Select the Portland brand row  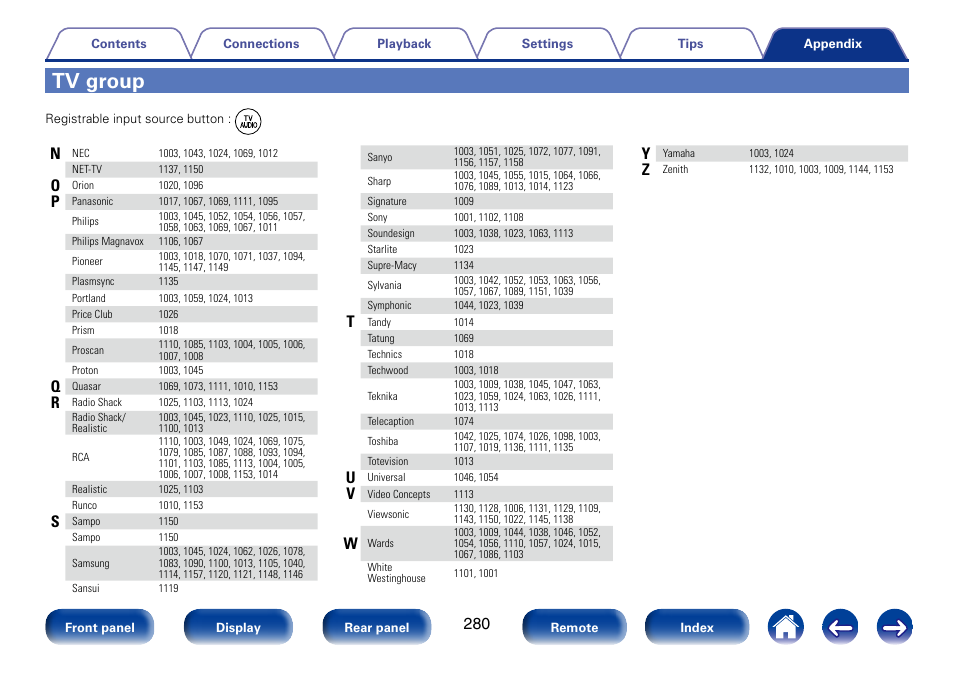point(191,298)
